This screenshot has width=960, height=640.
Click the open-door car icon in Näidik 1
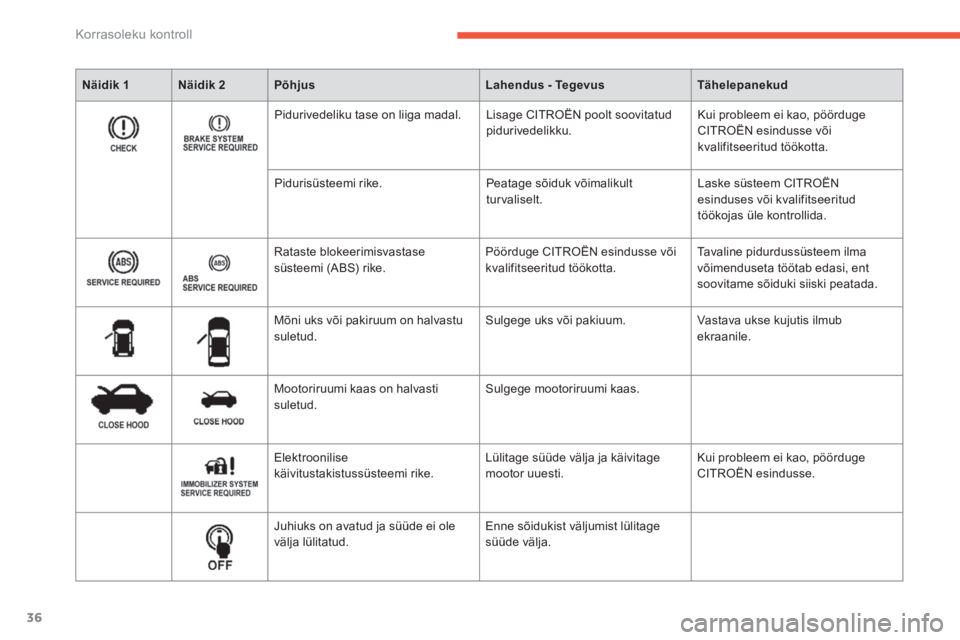click(x=121, y=338)
